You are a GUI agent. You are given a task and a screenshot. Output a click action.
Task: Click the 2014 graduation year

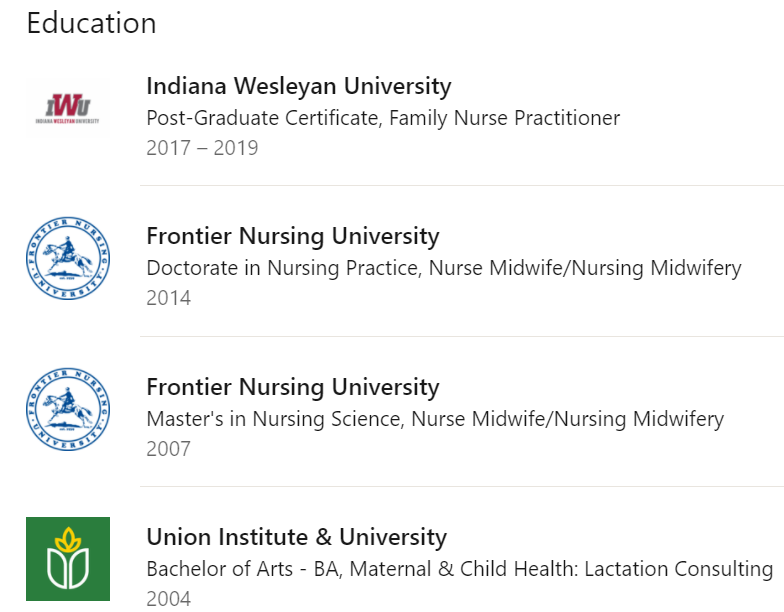coord(168,298)
